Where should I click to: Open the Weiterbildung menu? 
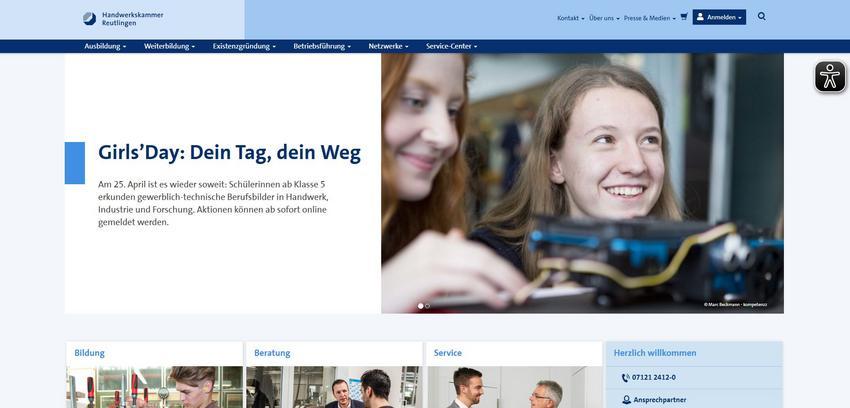point(169,46)
